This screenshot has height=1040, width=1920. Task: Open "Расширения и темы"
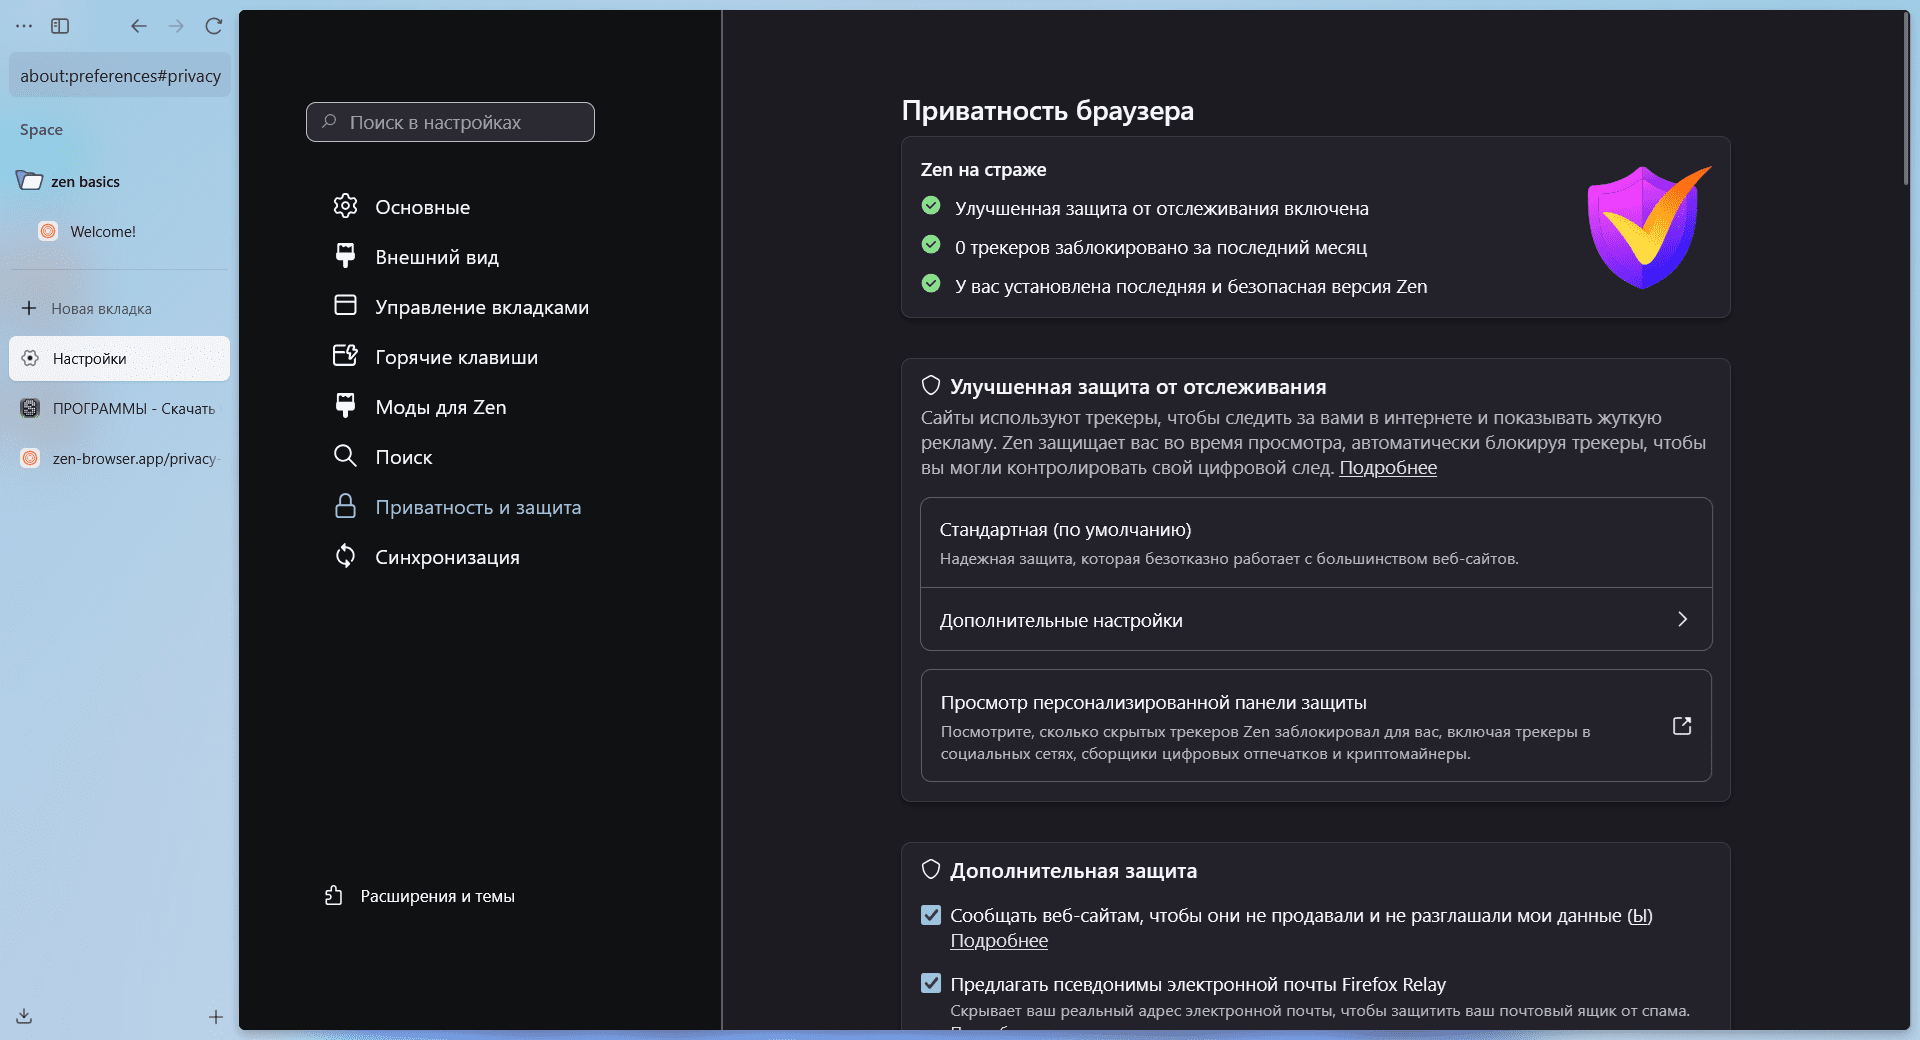[x=437, y=896]
